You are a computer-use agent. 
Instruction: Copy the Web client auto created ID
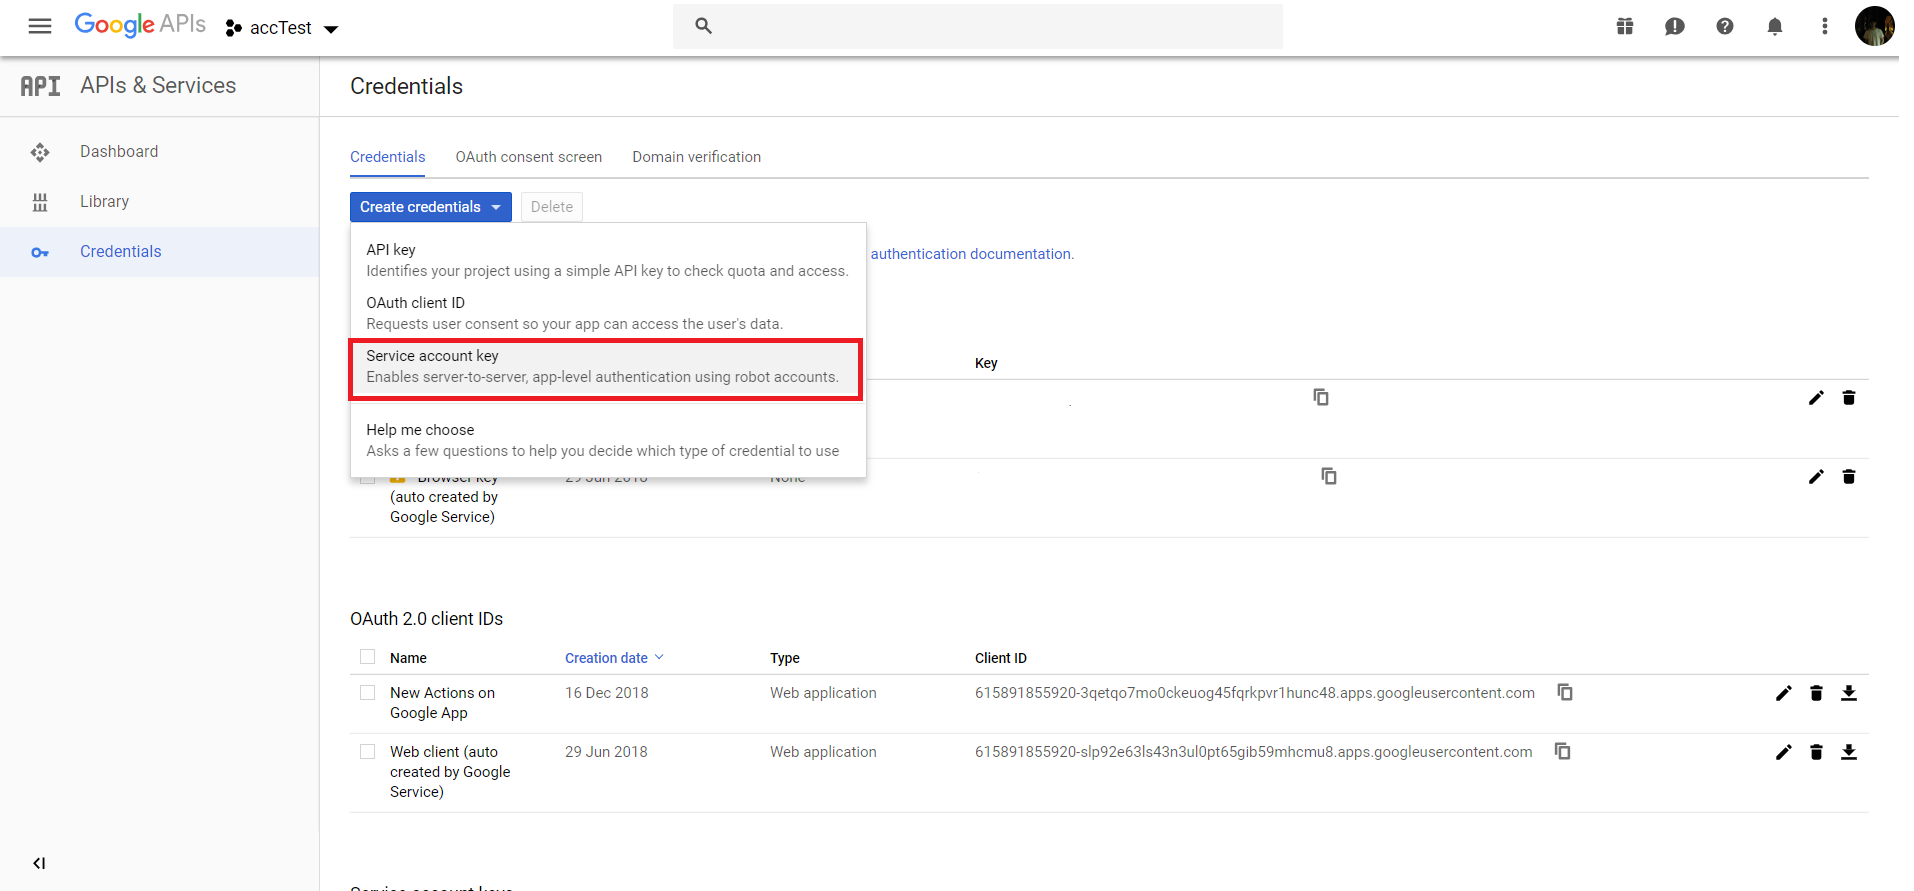coord(1562,751)
